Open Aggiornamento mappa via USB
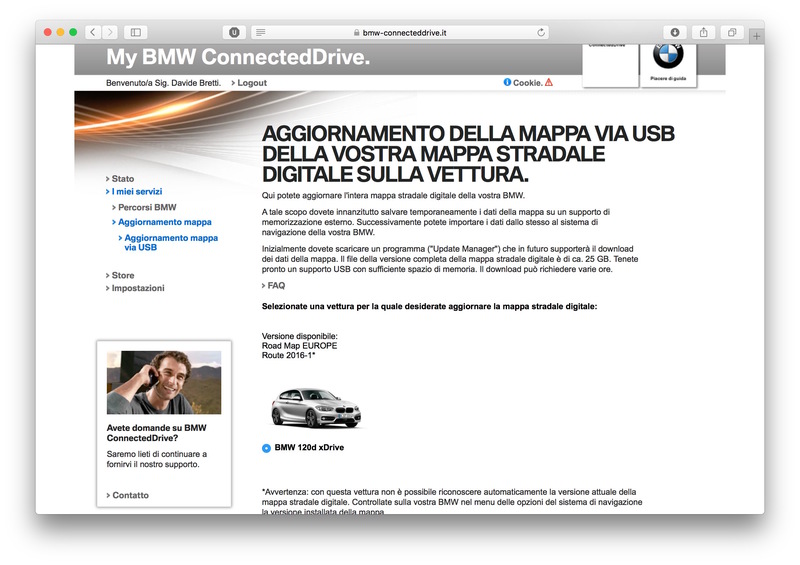The image size is (800, 565). (171, 242)
